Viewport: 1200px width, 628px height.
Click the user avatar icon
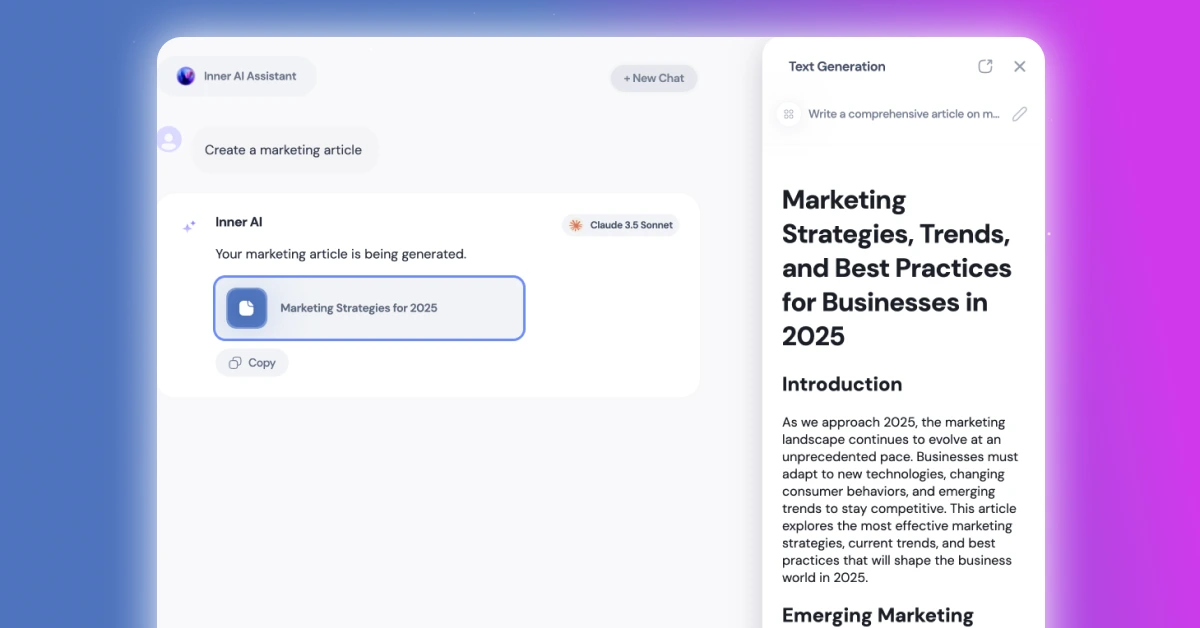coord(169,139)
